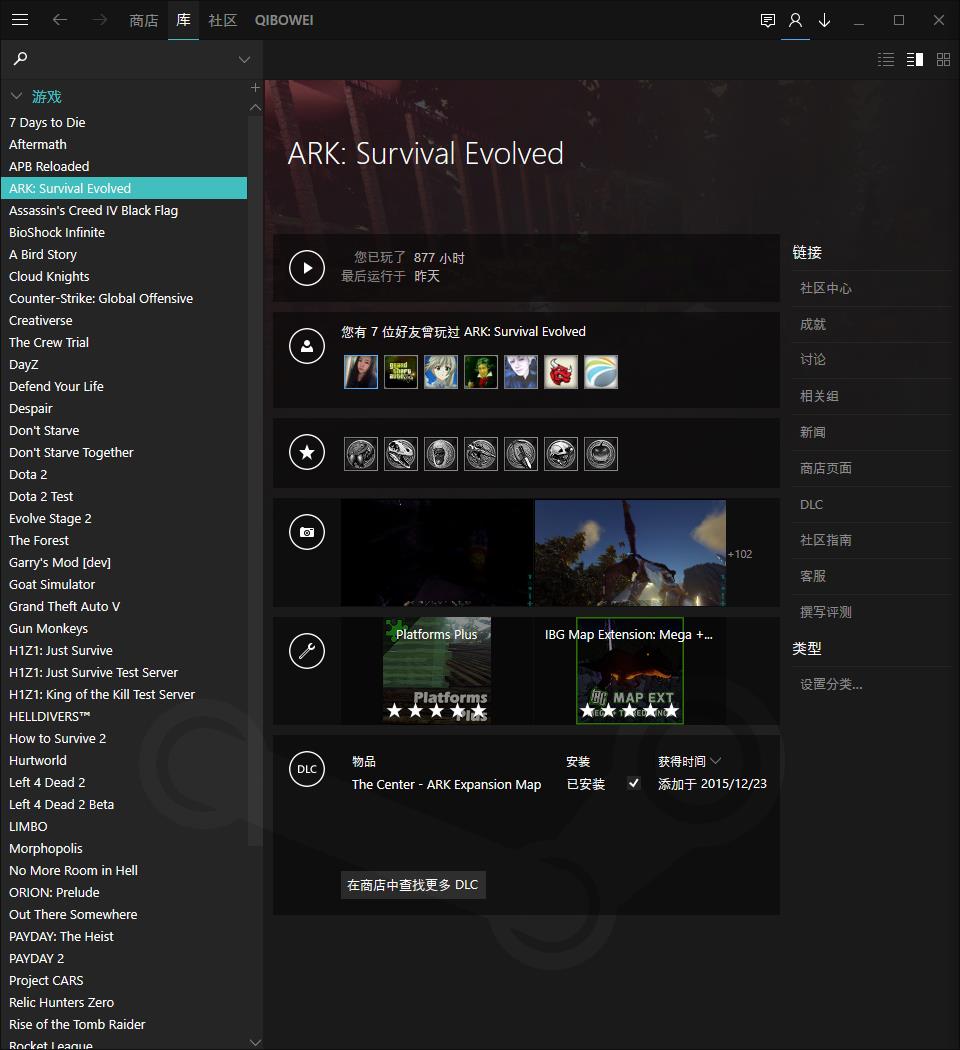Open the dark screenshot thumbnail
Screen dimensions: 960x1050
(x=437, y=553)
